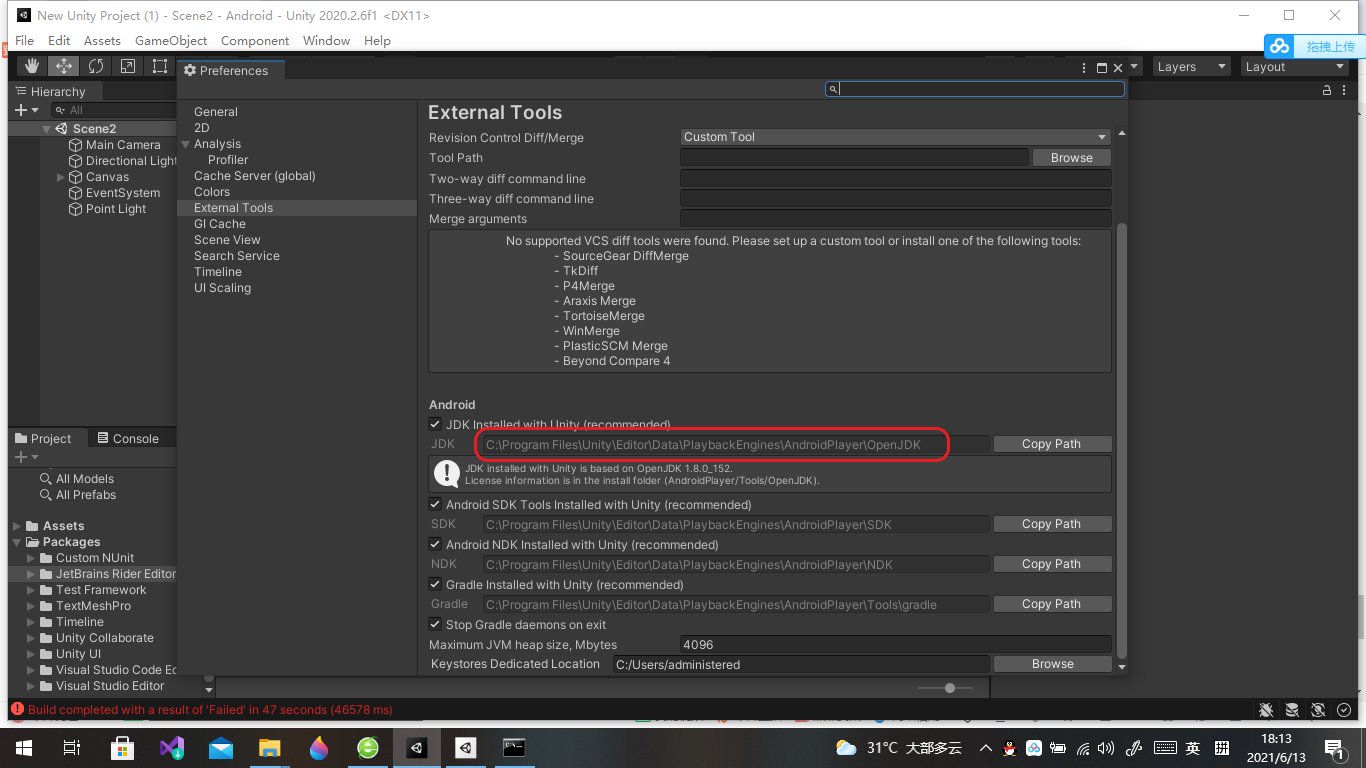
Task: Select the Rotate tool in the toolbar
Action: pyautogui.click(x=96, y=66)
